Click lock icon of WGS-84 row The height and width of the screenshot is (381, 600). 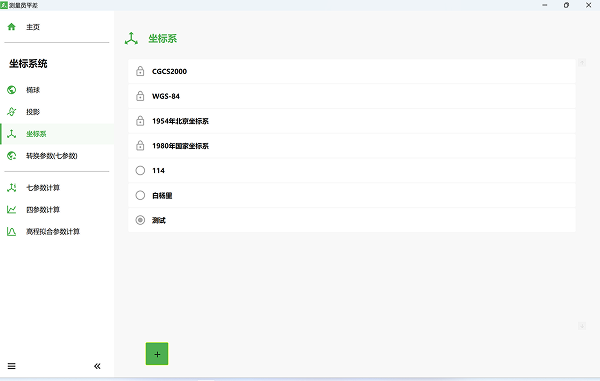point(140,96)
